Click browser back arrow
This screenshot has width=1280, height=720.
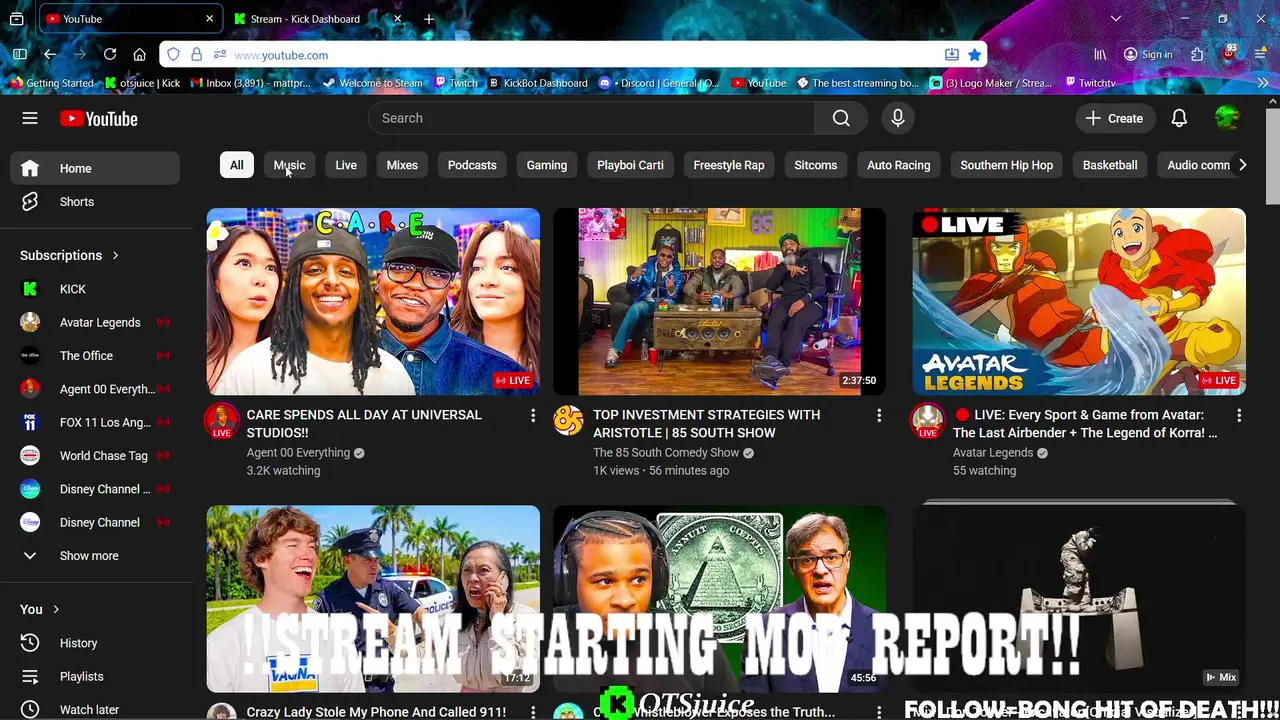pyautogui.click(x=49, y=55)
